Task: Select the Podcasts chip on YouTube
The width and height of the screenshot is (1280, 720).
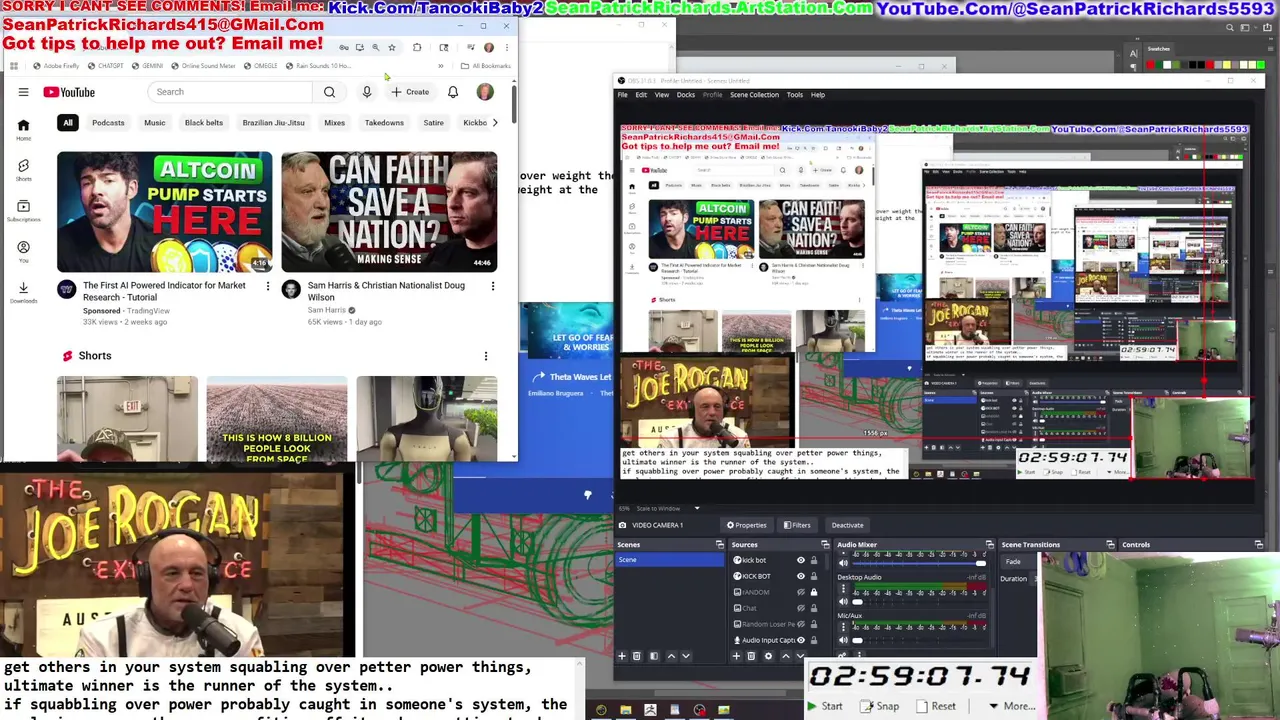Action: click(108, 123)
